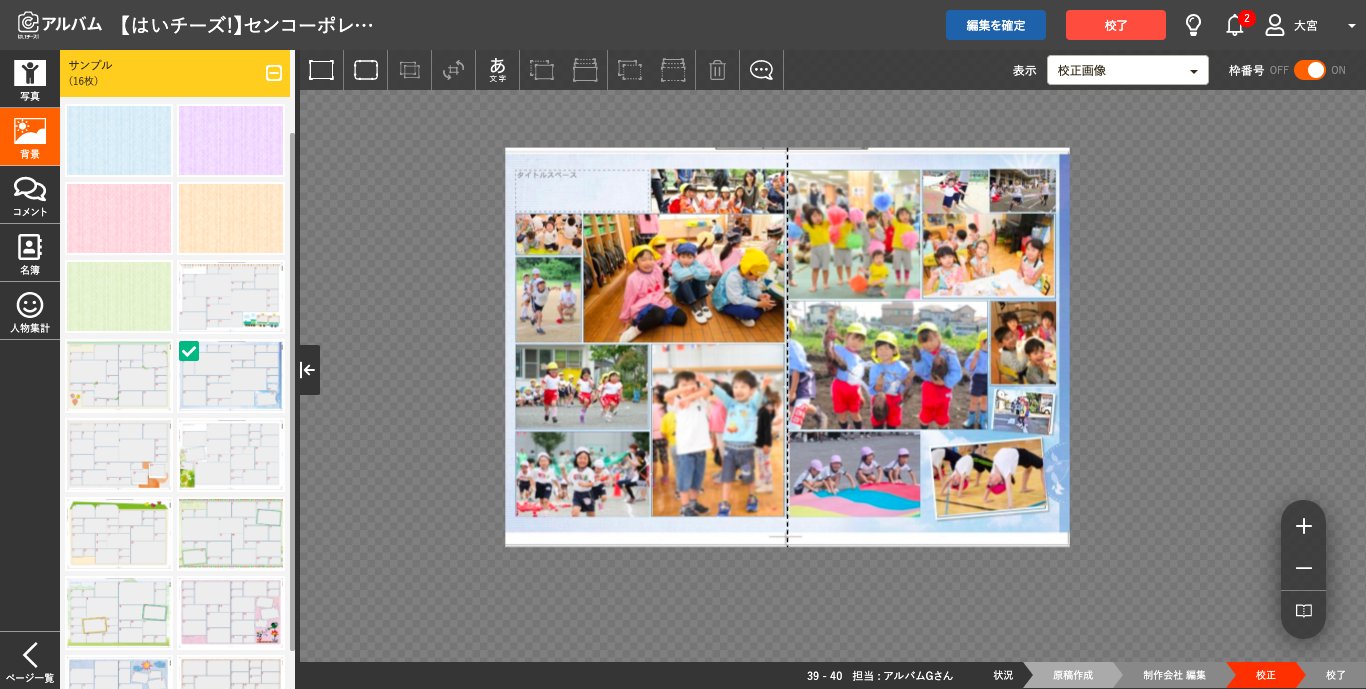
Task: Click the 担当：アルバムGさん label
Action: point(902,676)
